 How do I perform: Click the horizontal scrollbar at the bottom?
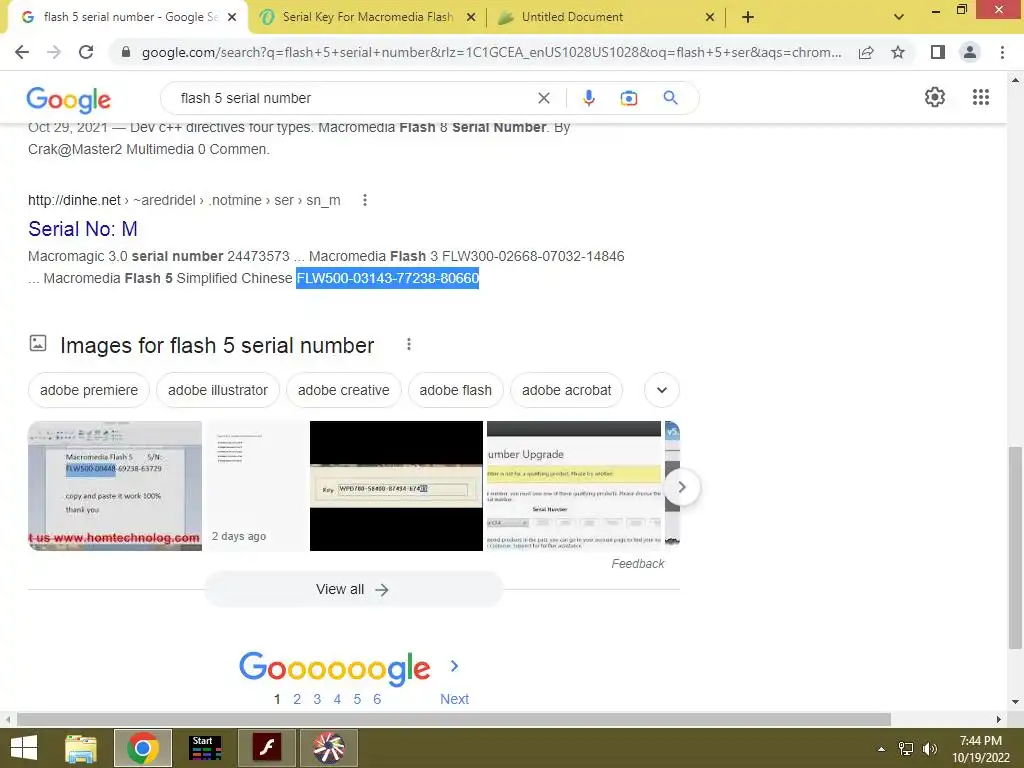point(454,719)
